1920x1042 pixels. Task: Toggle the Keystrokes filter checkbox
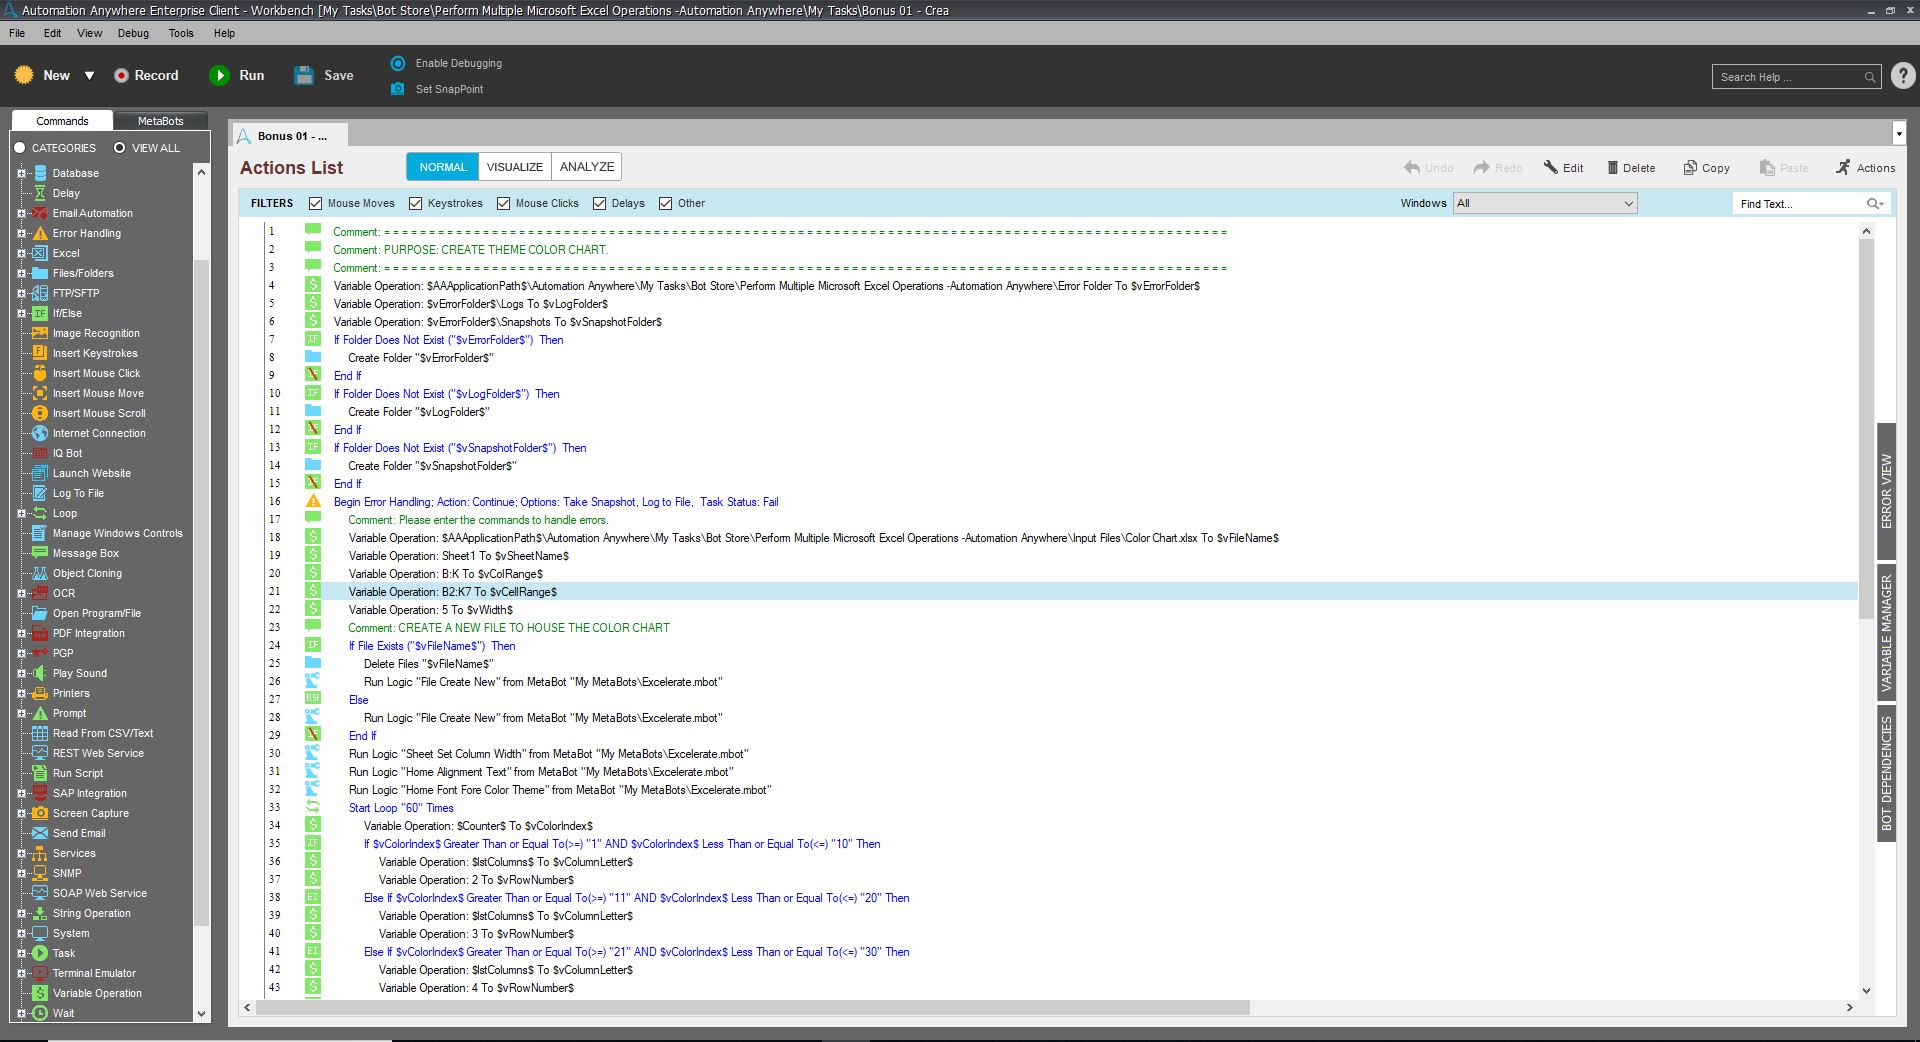pyautogui.click(x=416, y=203)
